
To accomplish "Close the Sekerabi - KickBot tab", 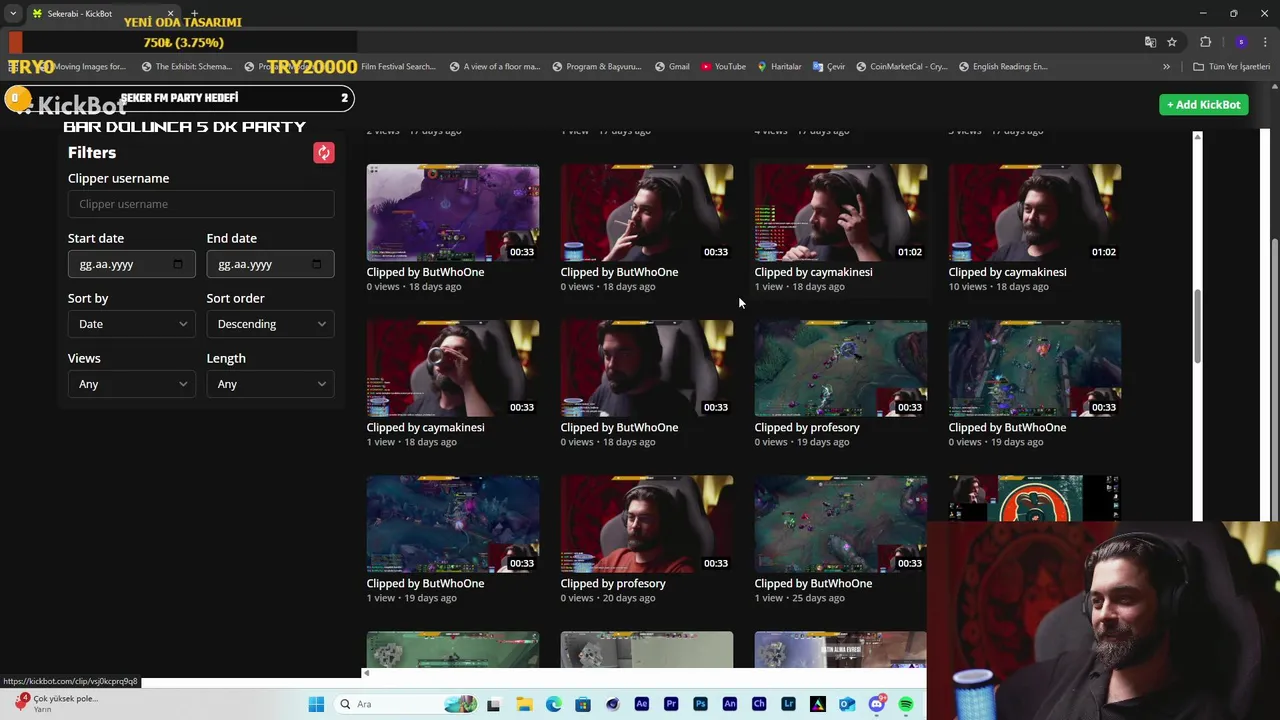I will 170,14.
